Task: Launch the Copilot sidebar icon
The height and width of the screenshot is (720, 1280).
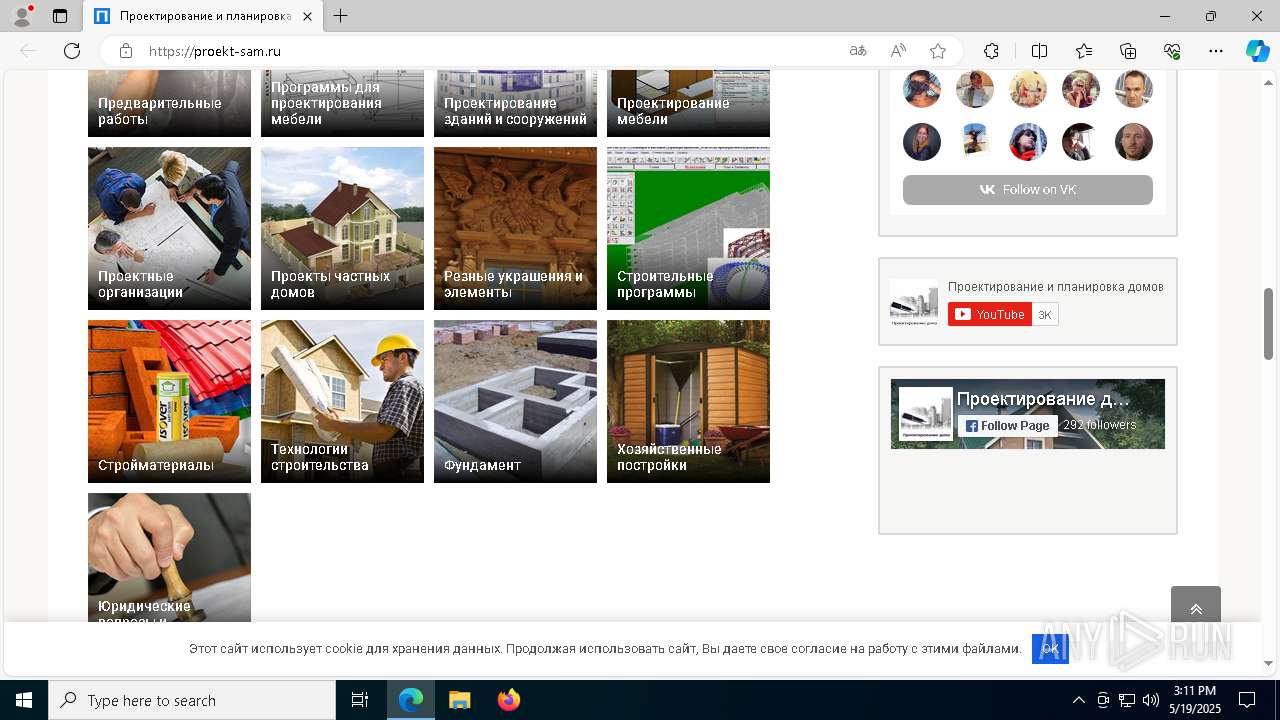Action: click(1257, 51)
